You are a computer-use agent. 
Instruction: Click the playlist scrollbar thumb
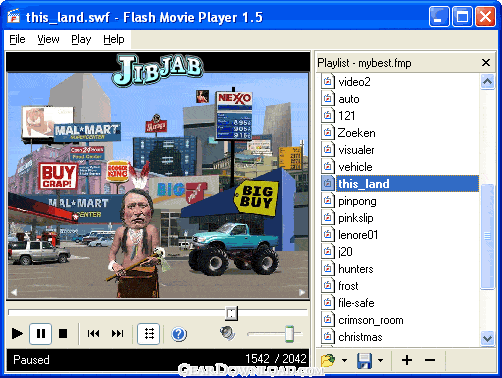tap(487, 236)
